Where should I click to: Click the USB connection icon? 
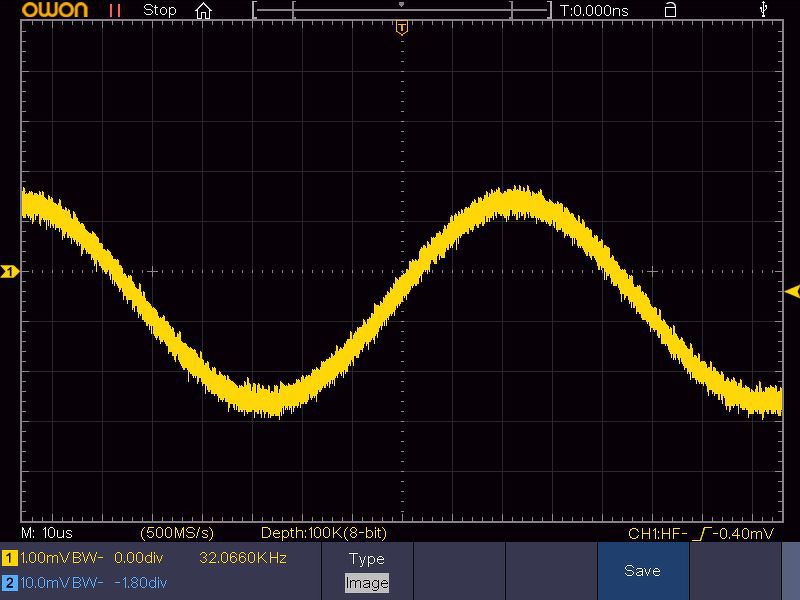click(x=763, y=9)
